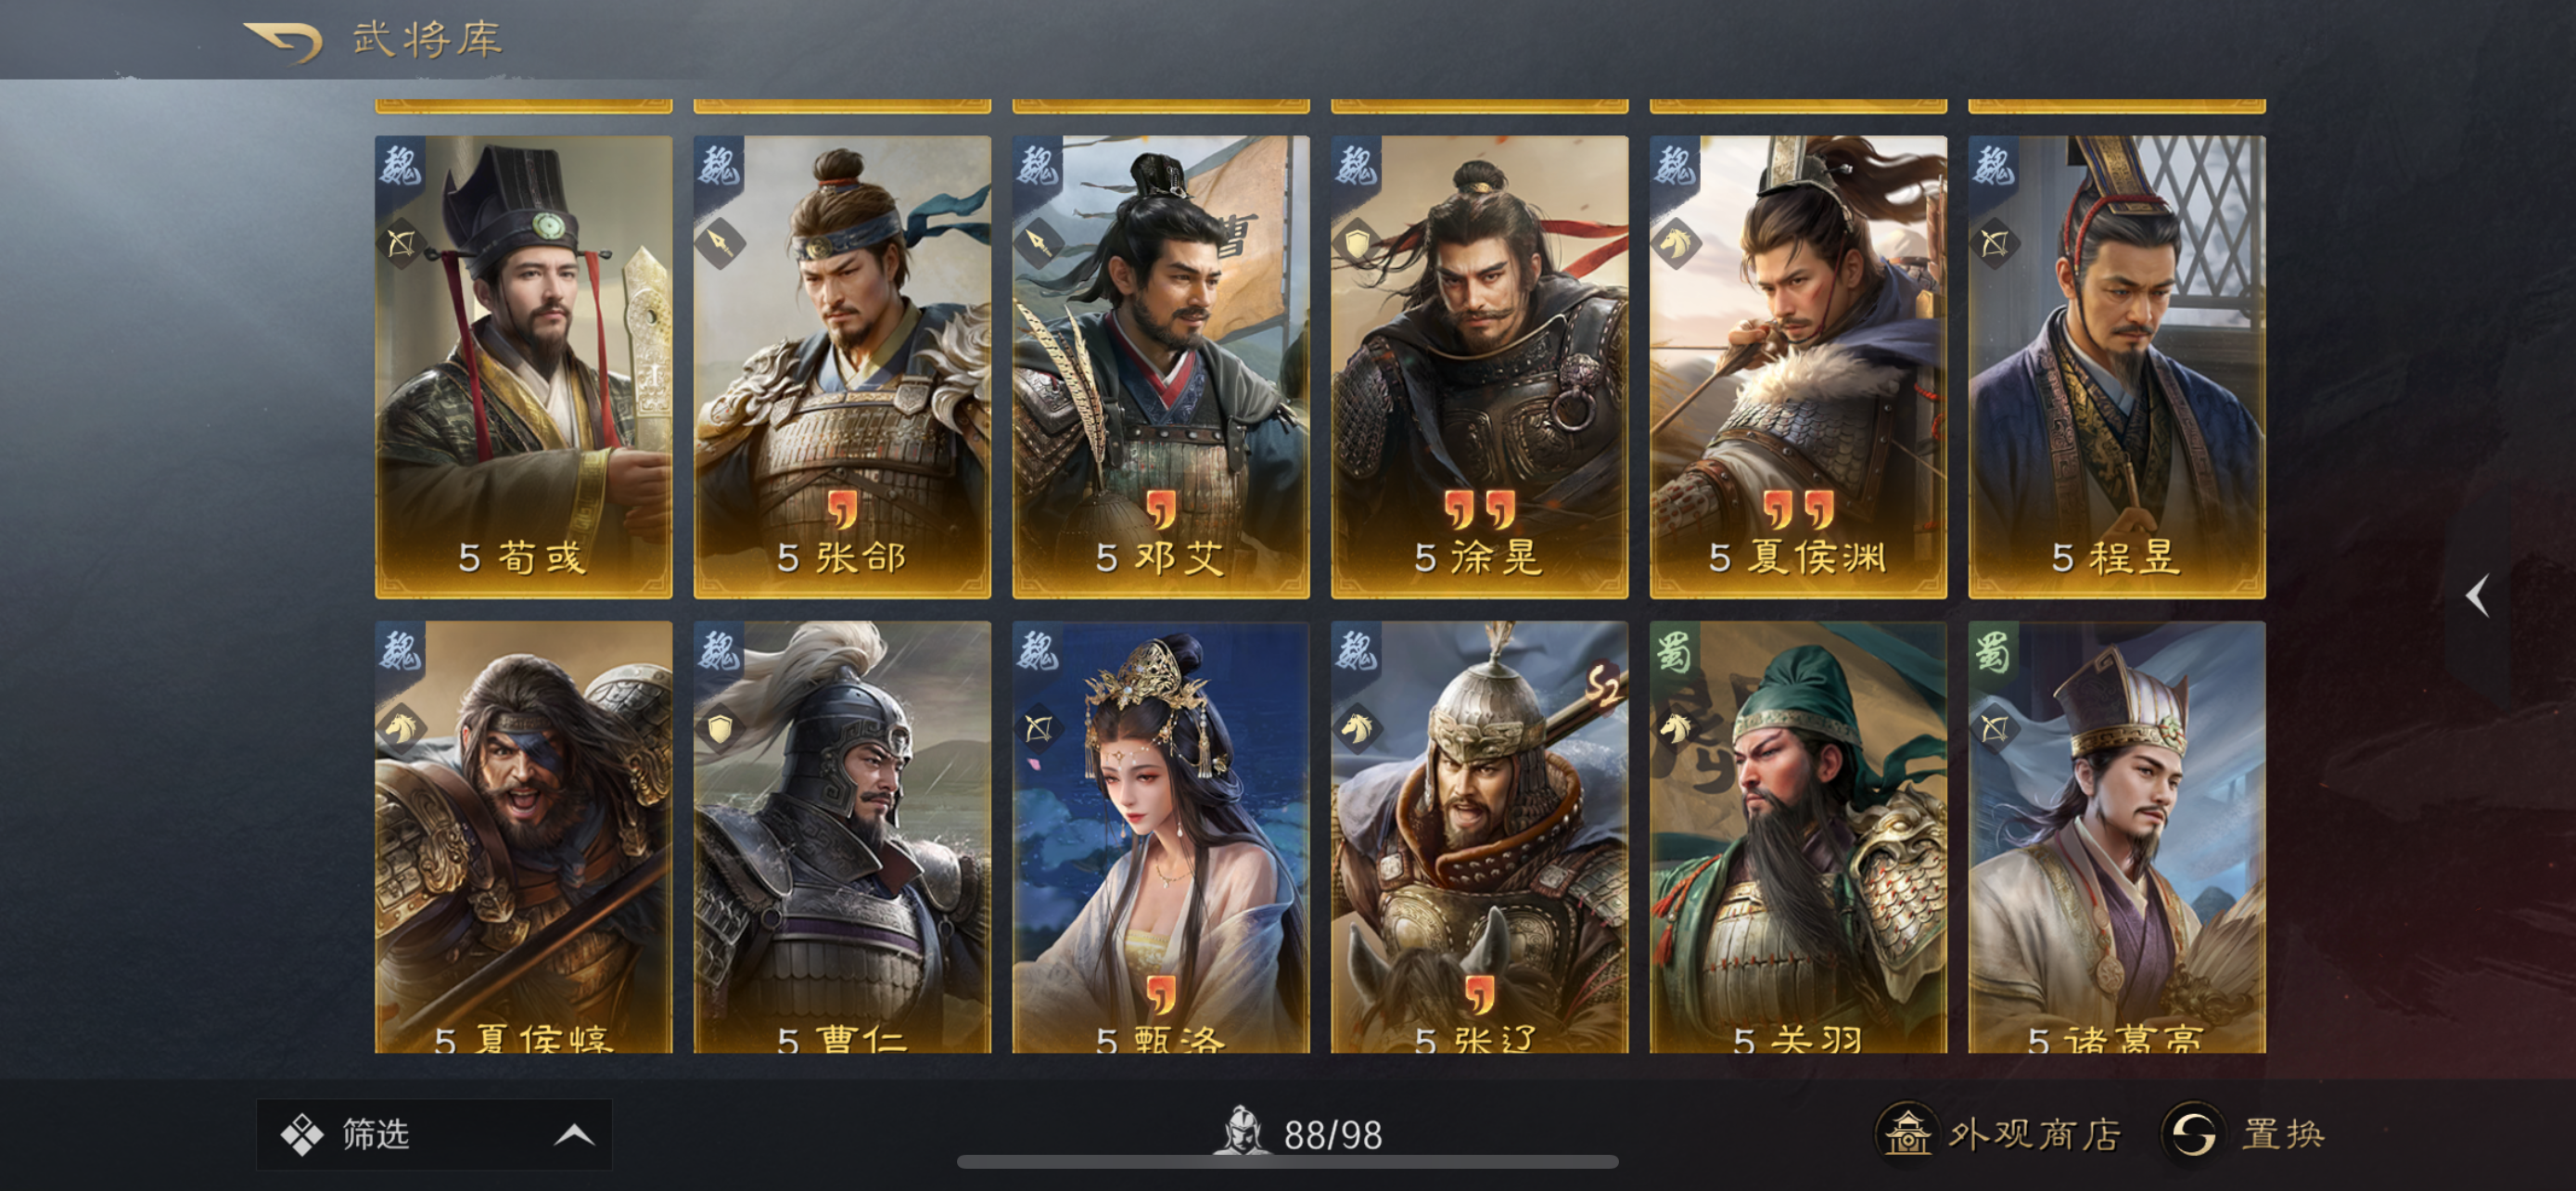Image resolution: width=2576 pixels, height=1191 pixels.
Task: Click the archer troop icon on 荀彧 card
Action: (x=400, y=243)
